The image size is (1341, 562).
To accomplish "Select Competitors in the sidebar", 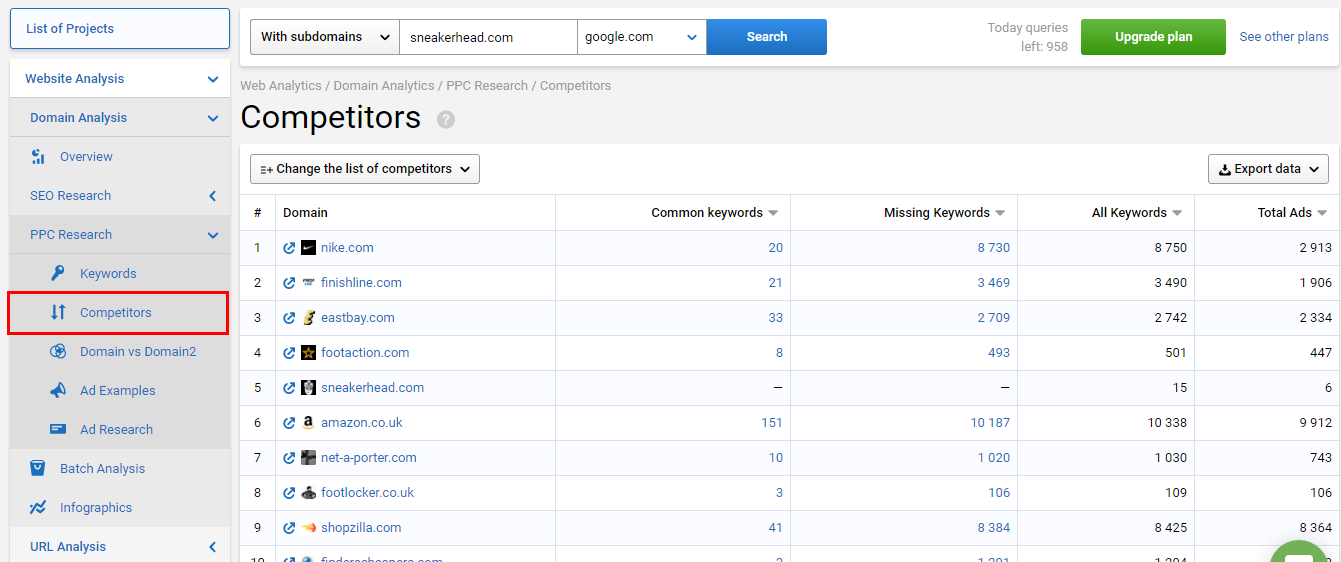I will (x=118, y=313).
